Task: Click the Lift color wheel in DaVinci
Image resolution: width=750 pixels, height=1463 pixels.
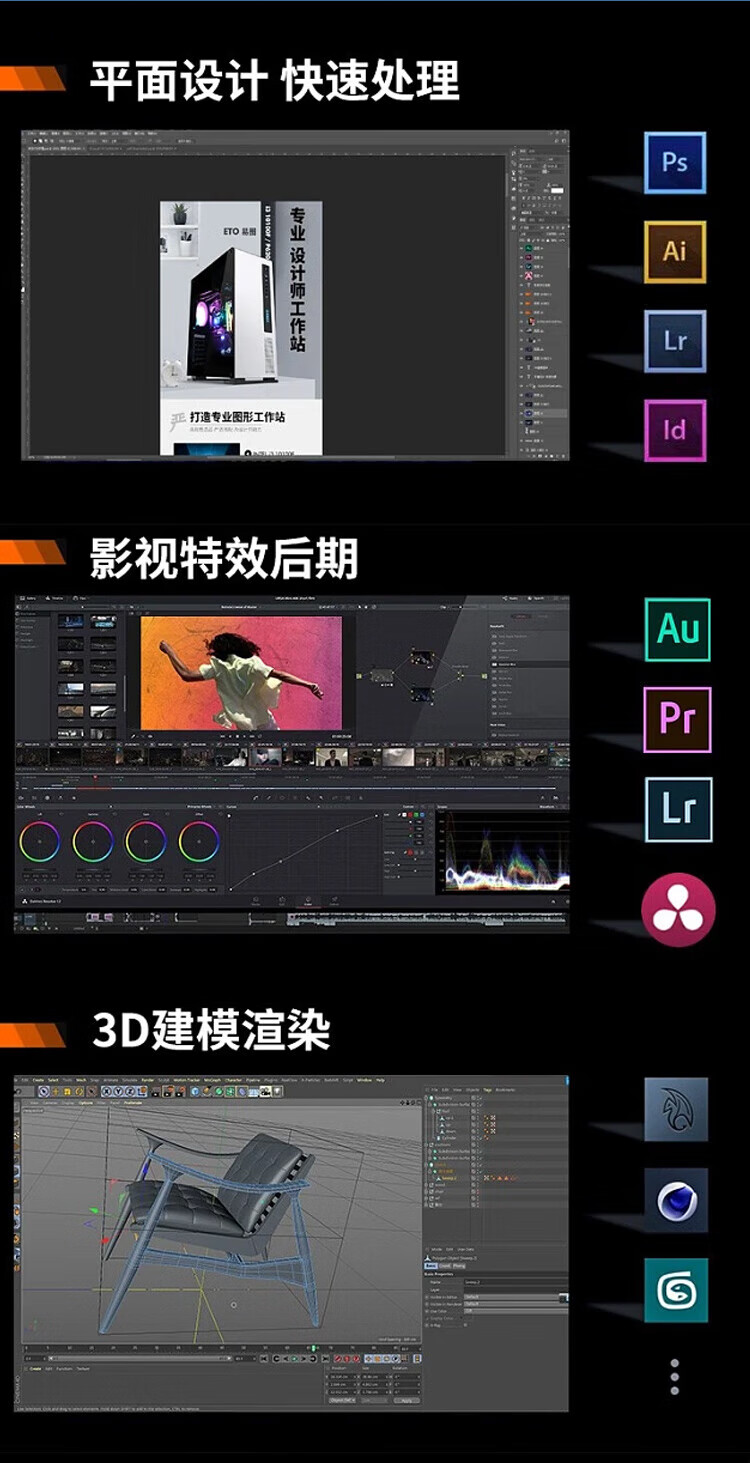Action: tap(38, 841)
